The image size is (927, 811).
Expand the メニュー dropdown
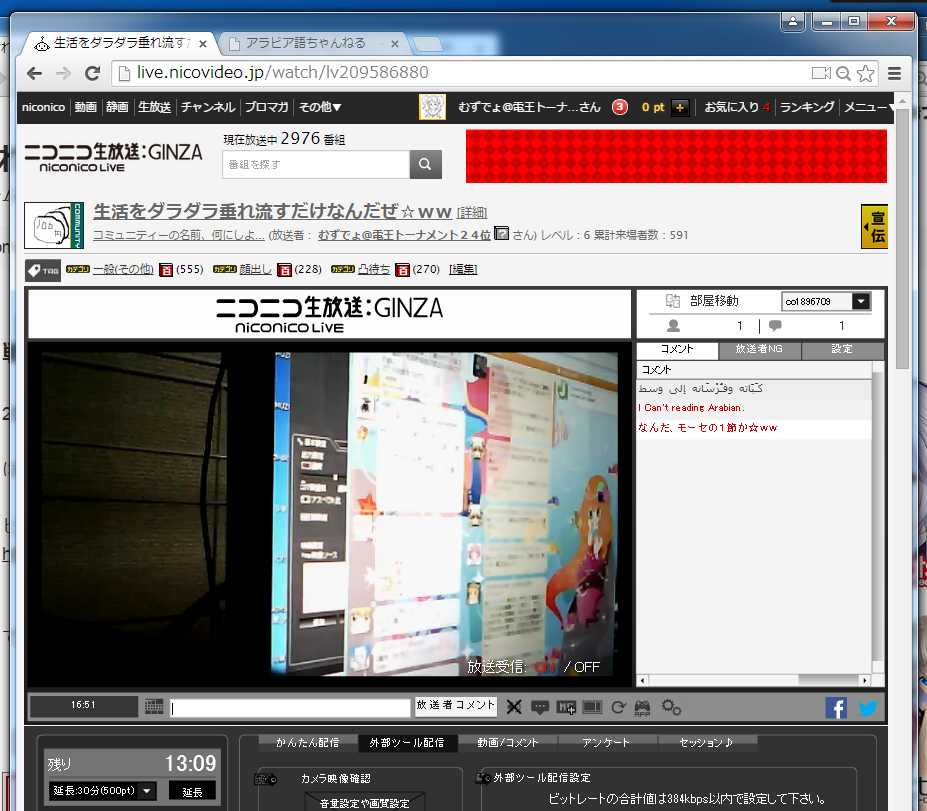point(869,107)
